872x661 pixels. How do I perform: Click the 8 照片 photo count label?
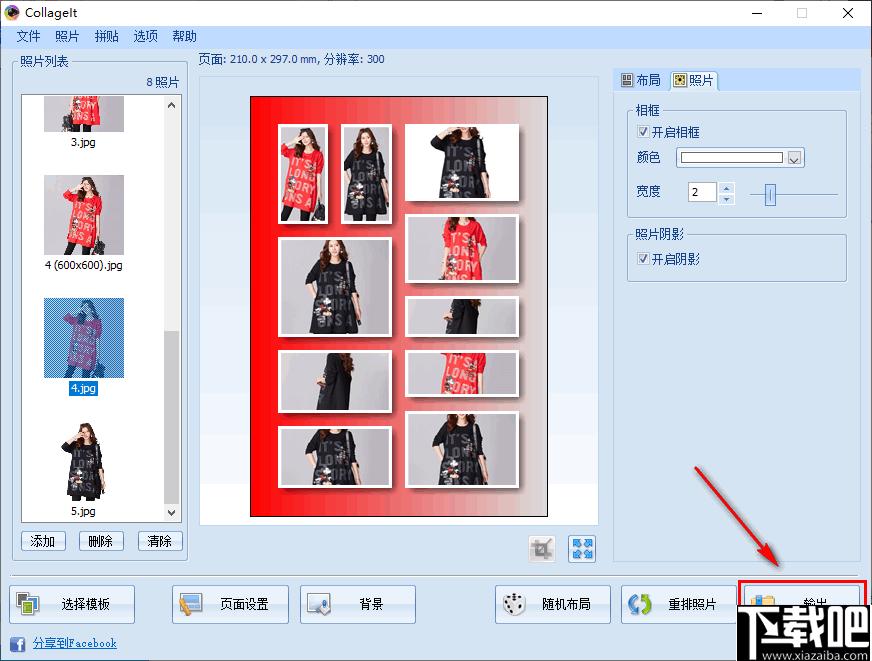[163, 82]
